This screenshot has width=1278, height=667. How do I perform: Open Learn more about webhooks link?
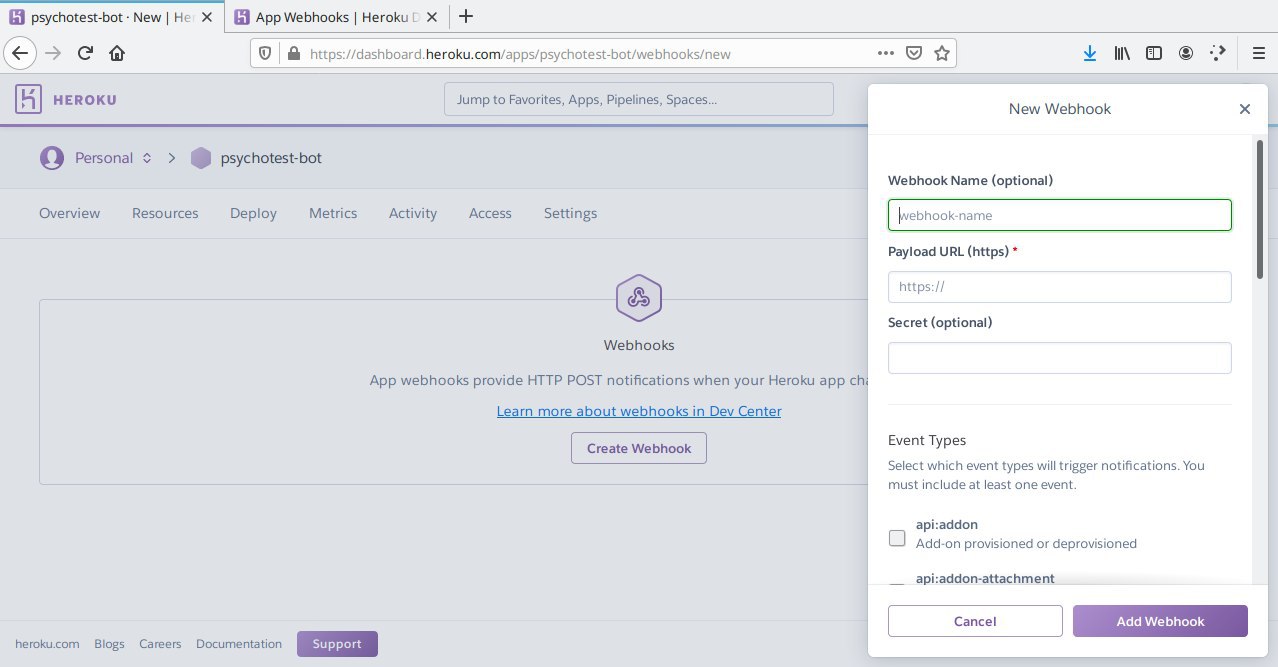[639, 411]
